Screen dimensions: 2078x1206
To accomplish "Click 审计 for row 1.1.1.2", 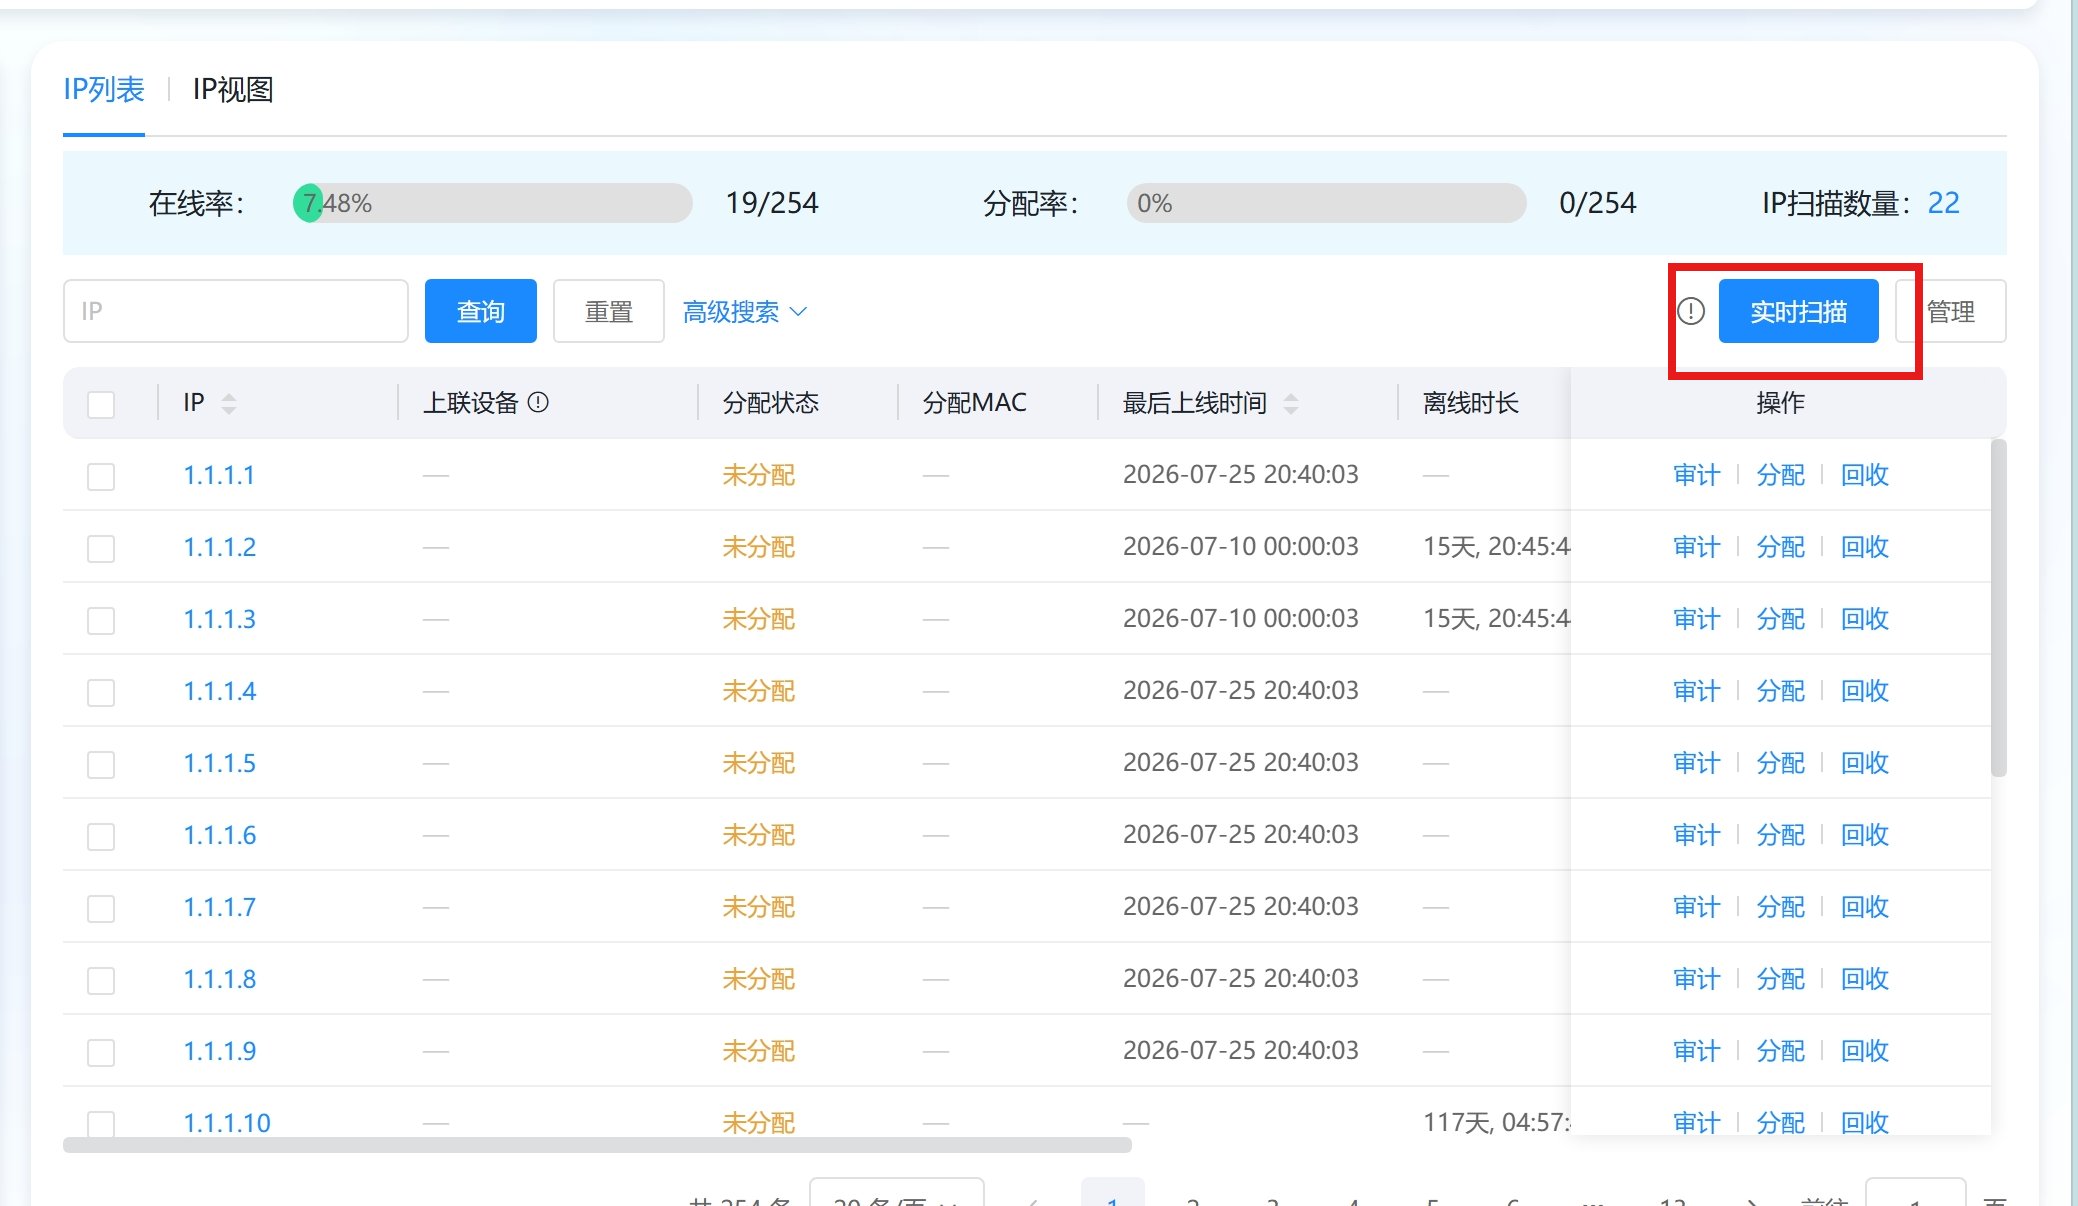I will [1697, 547].
